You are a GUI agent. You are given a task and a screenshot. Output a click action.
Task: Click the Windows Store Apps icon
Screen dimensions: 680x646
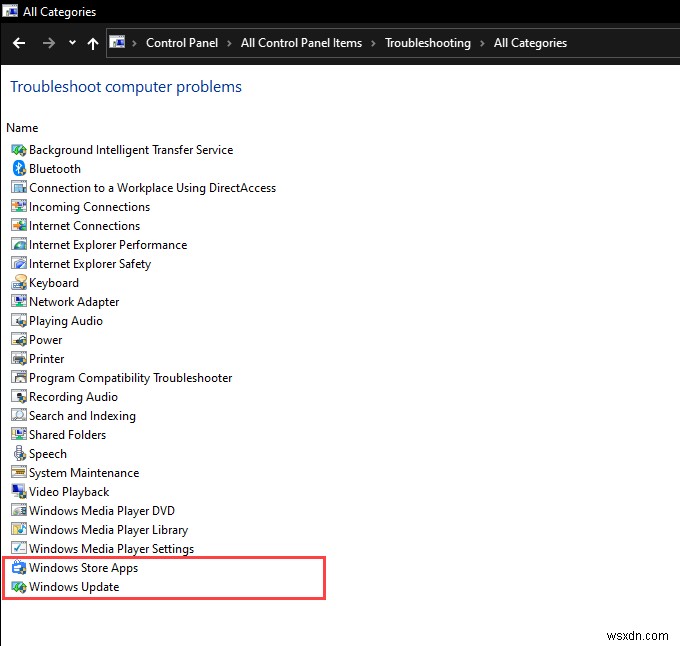19,568
